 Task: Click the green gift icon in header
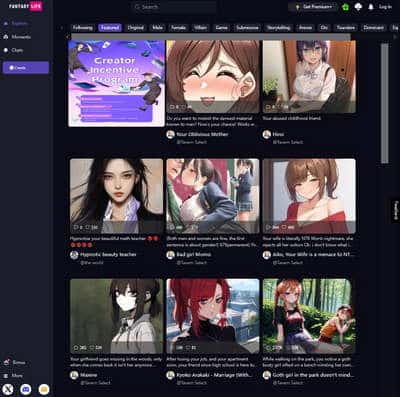(345, 7)
